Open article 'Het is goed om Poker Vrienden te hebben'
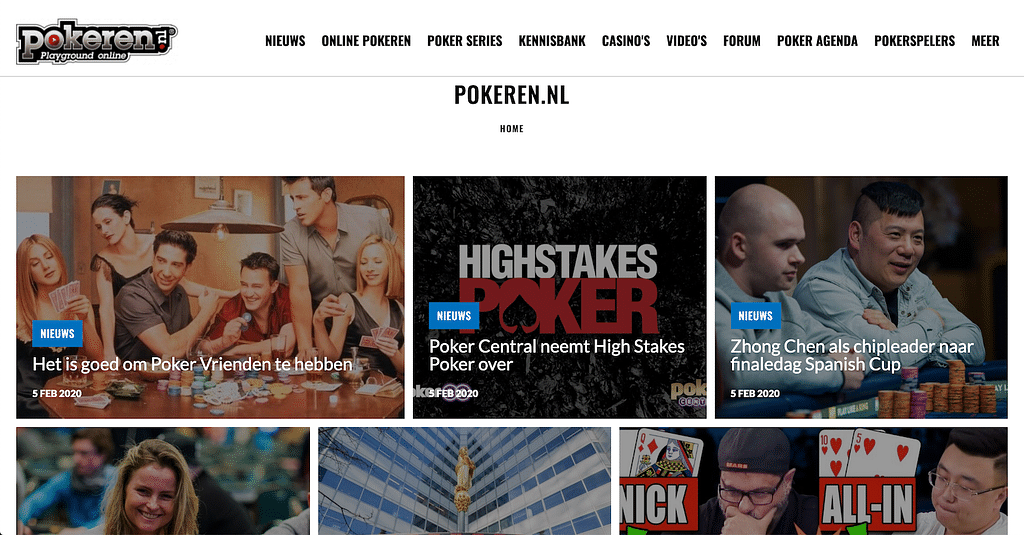Screen dimensions: 1024x535 pyautogui.click(x=193, y=364)
